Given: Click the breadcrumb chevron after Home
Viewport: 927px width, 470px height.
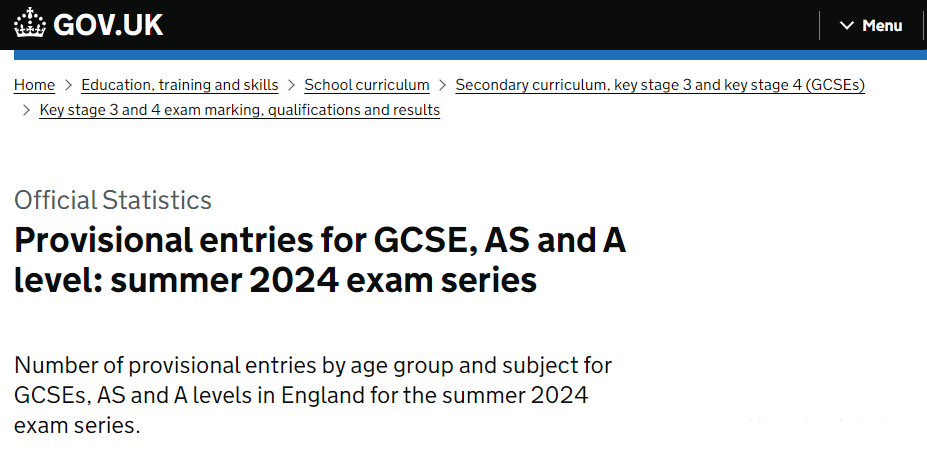Looking at the screenshot, I should pos(68,85).
